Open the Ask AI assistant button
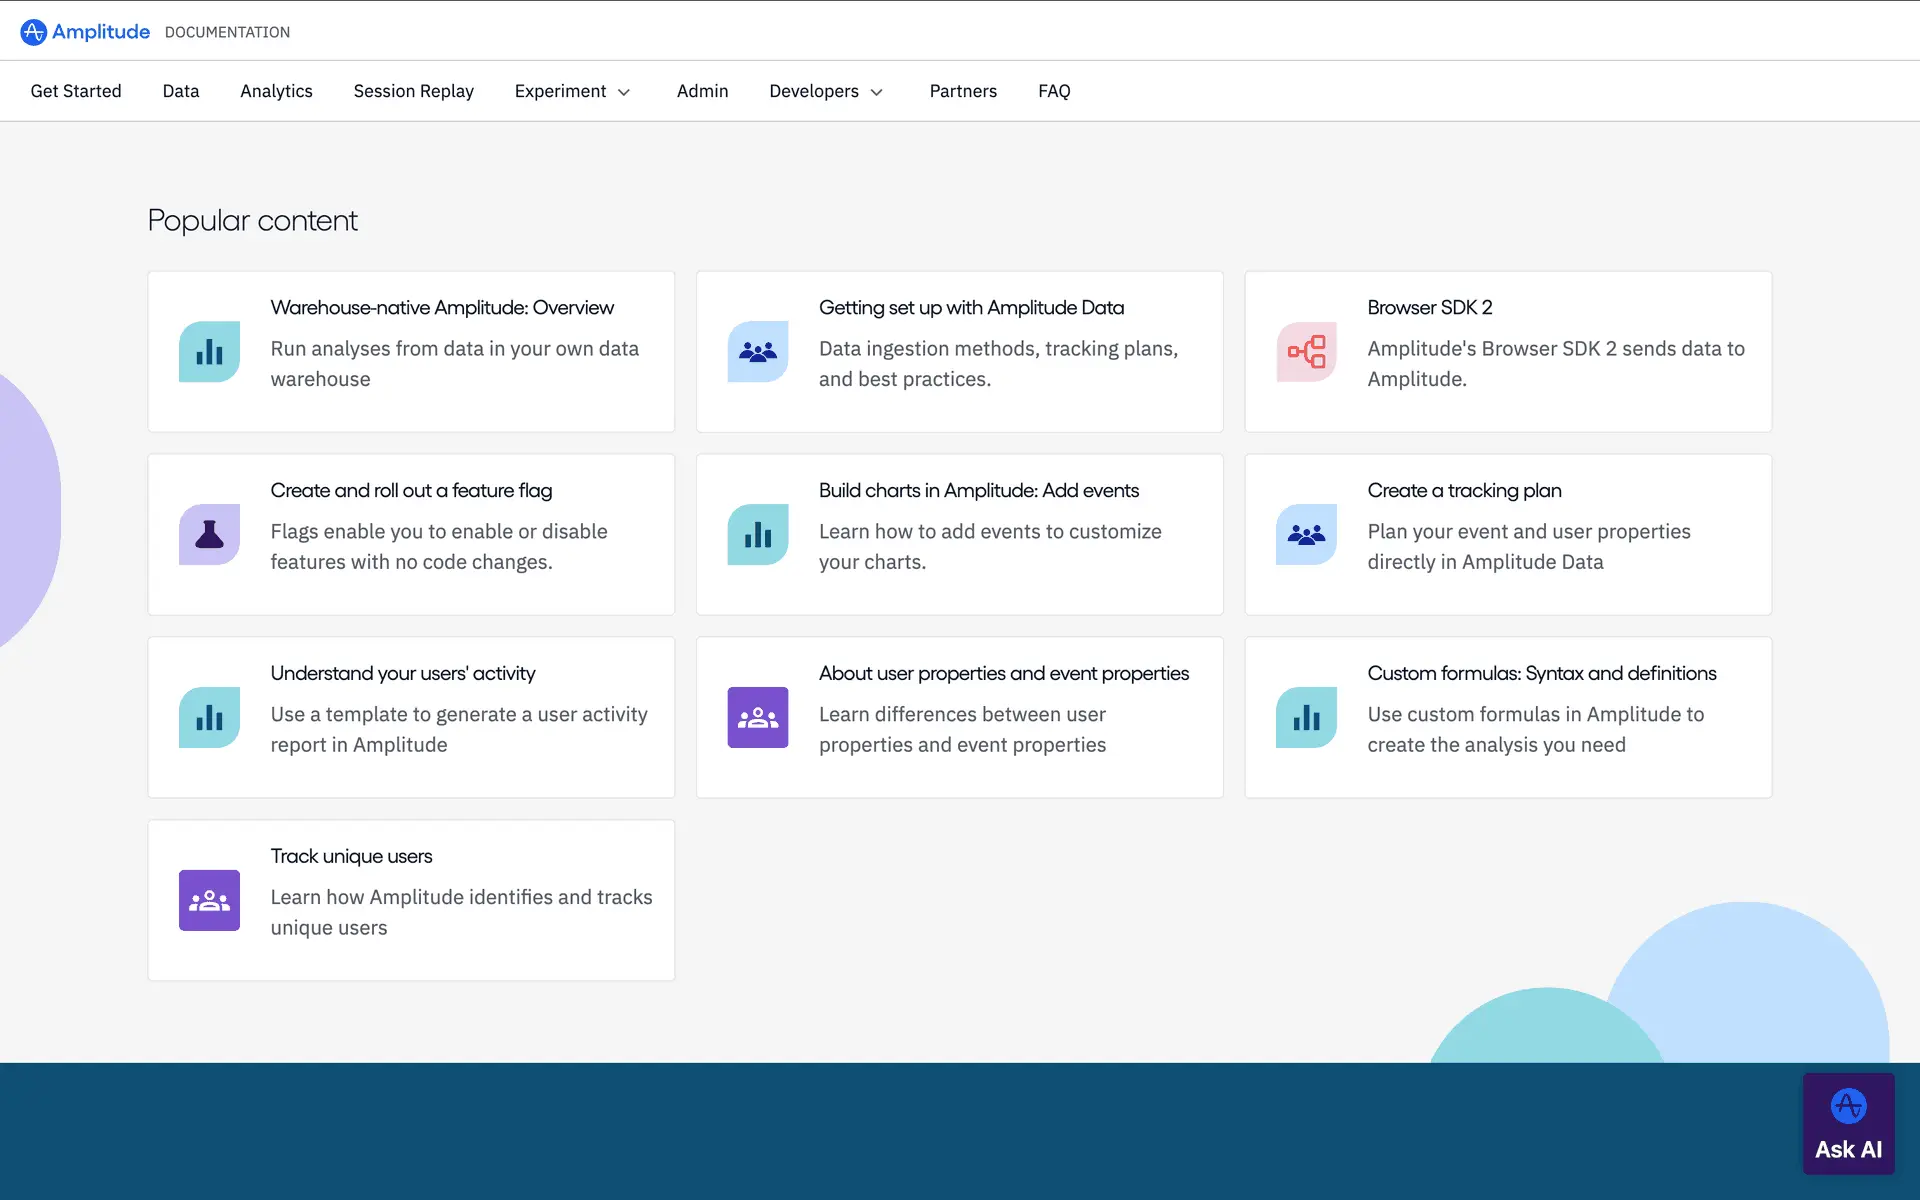The image size is (1920, 1200). [x=1848, y=1124]
